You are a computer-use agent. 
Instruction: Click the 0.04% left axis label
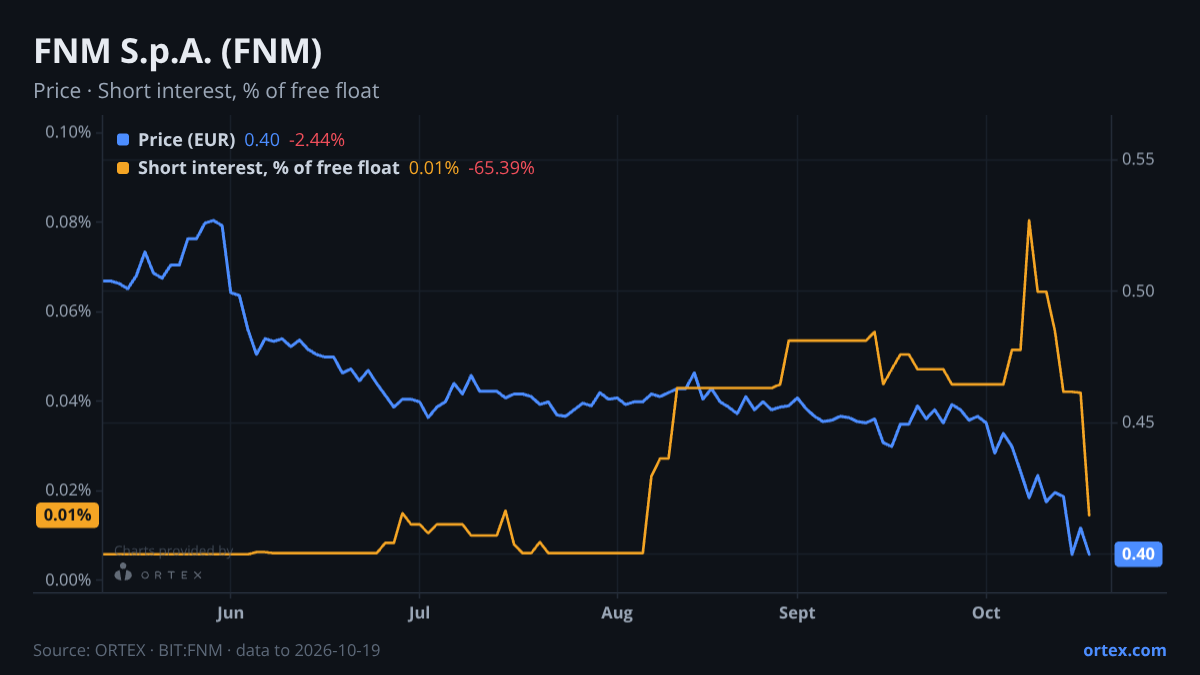(x=68, y=401)
